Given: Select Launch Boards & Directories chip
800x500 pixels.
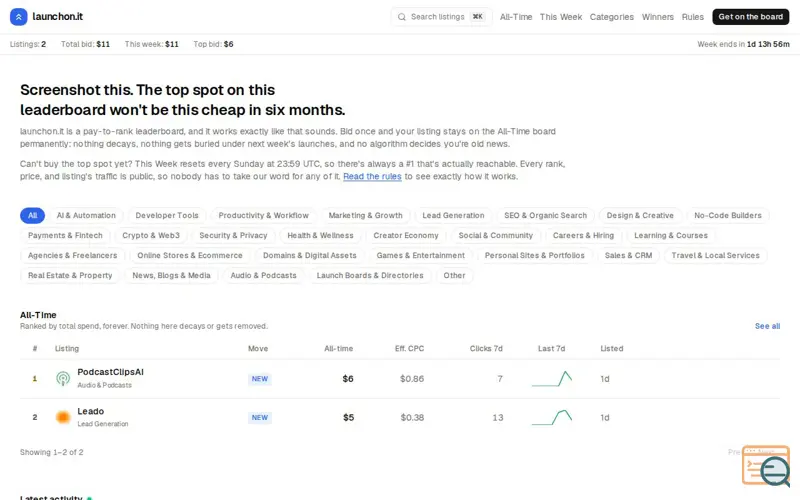Looking at the screenshot, I should point(370,275).
